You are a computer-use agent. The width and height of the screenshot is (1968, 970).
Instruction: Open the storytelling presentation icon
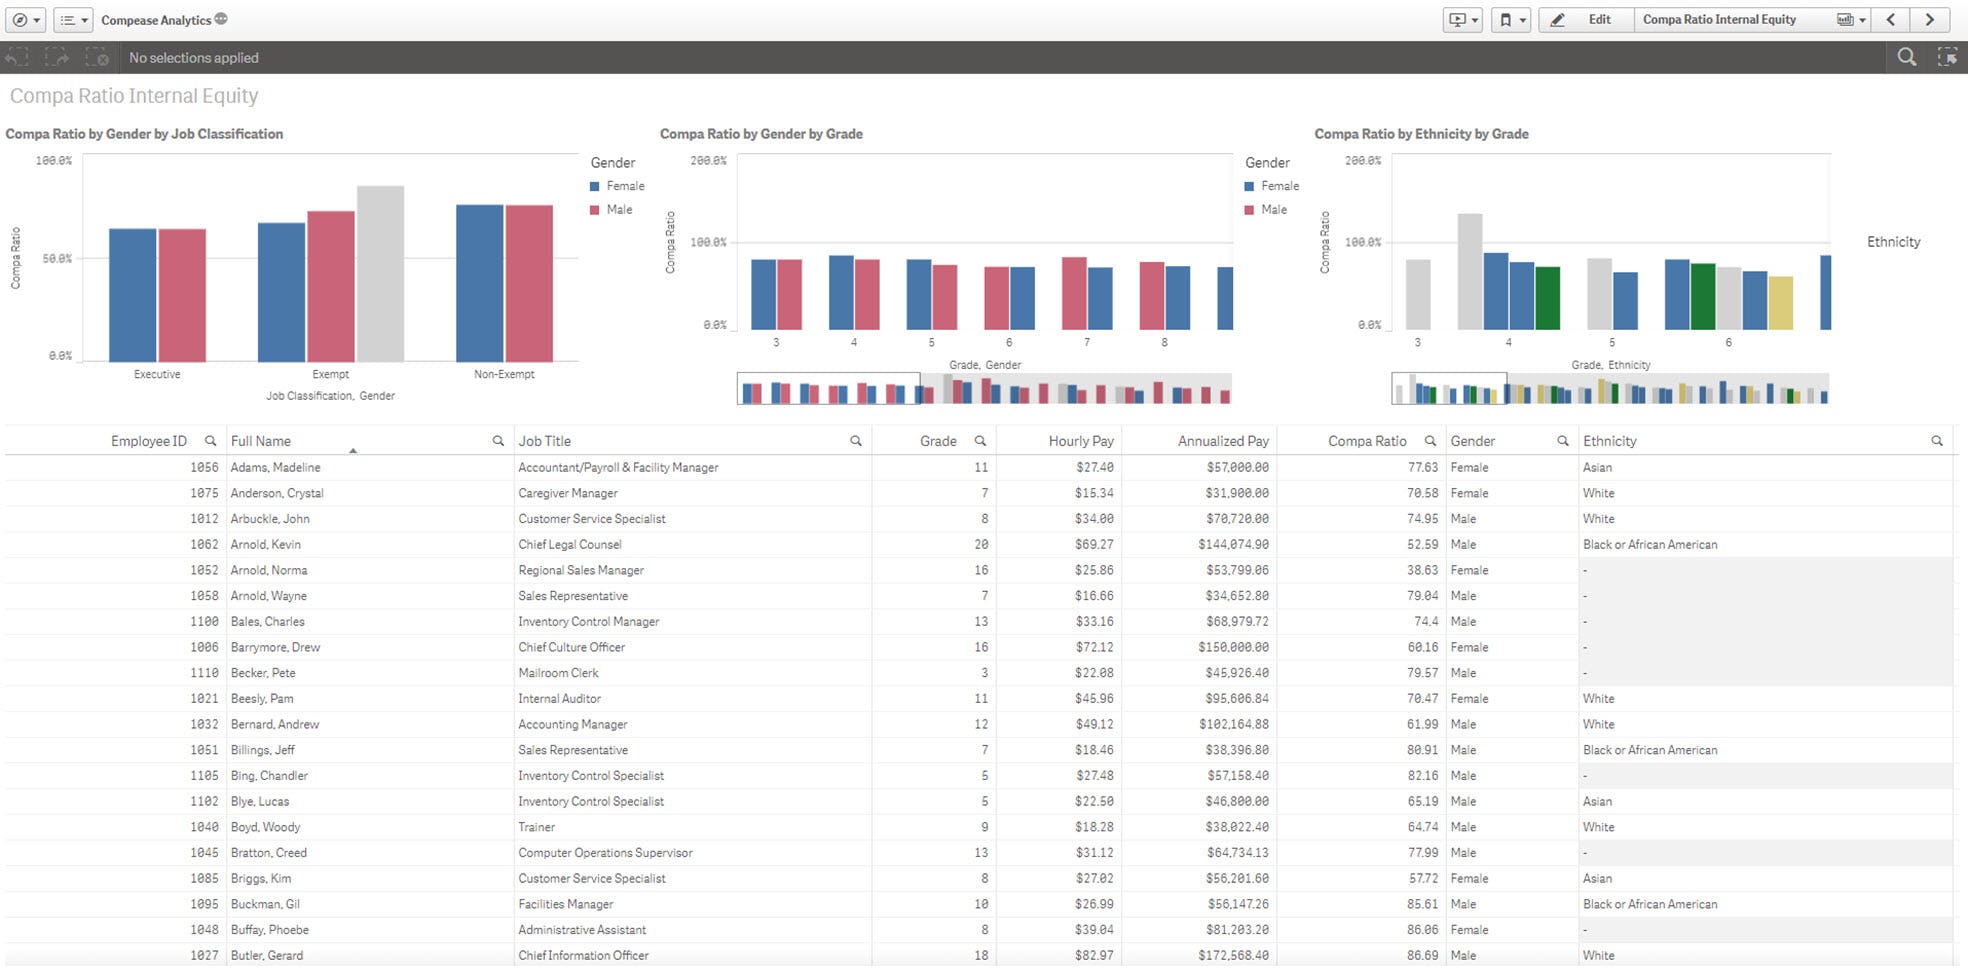coord(1459,19)
